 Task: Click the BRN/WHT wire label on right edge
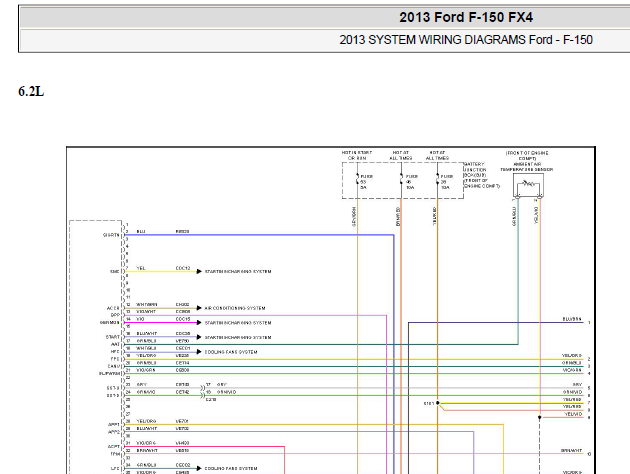coord(571,451)
